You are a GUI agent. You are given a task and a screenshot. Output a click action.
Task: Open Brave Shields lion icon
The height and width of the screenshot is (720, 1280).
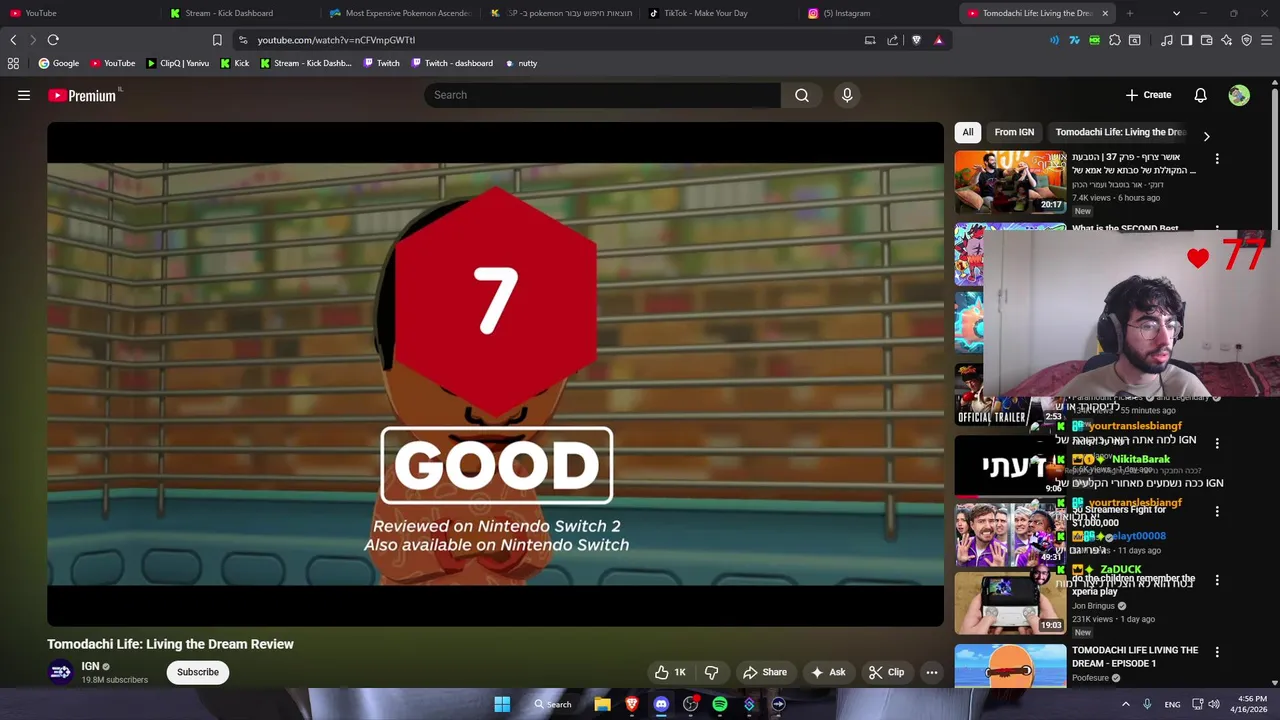point(916,40)
